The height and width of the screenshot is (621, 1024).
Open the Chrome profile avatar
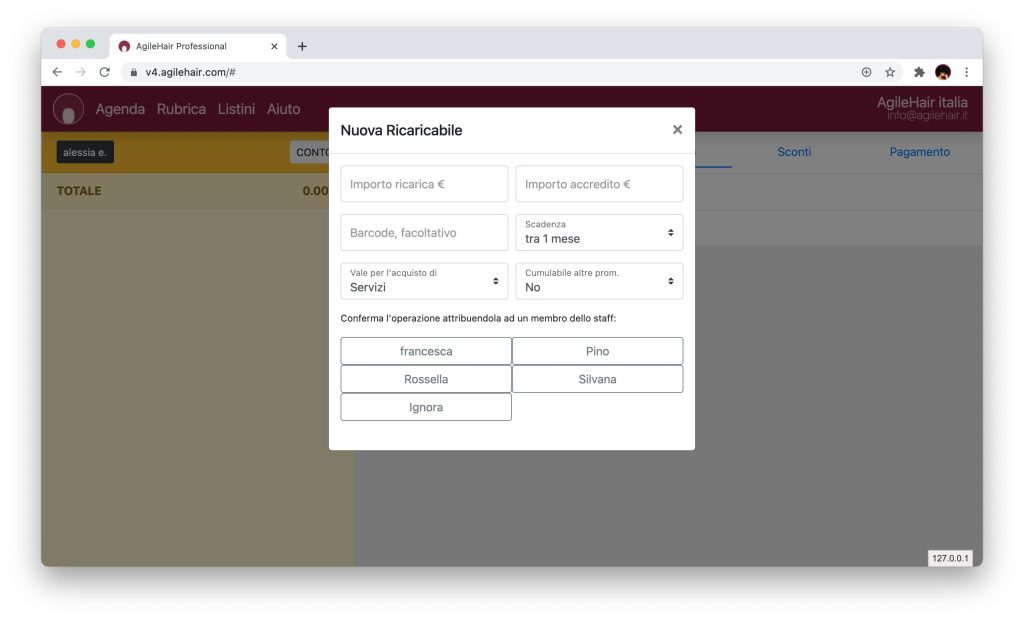(x=943, y=72)
